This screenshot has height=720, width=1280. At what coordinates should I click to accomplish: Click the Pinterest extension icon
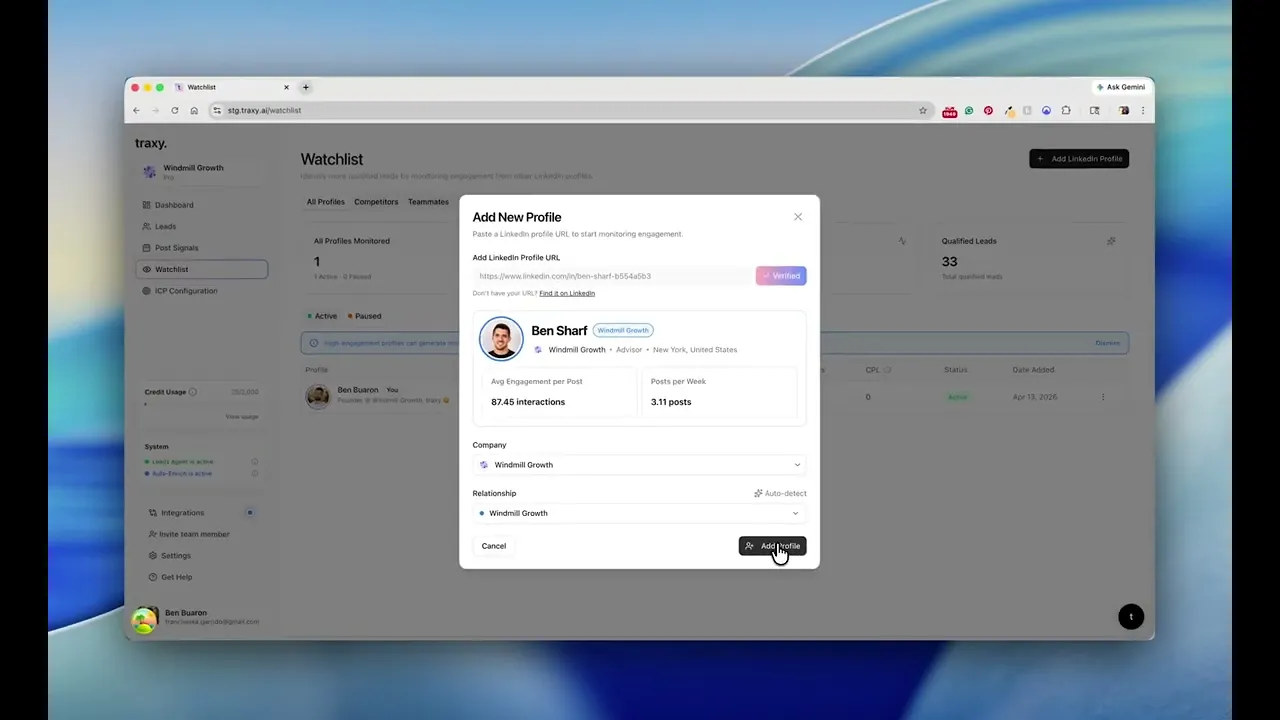pyautogui.click(x=988, y=111)
